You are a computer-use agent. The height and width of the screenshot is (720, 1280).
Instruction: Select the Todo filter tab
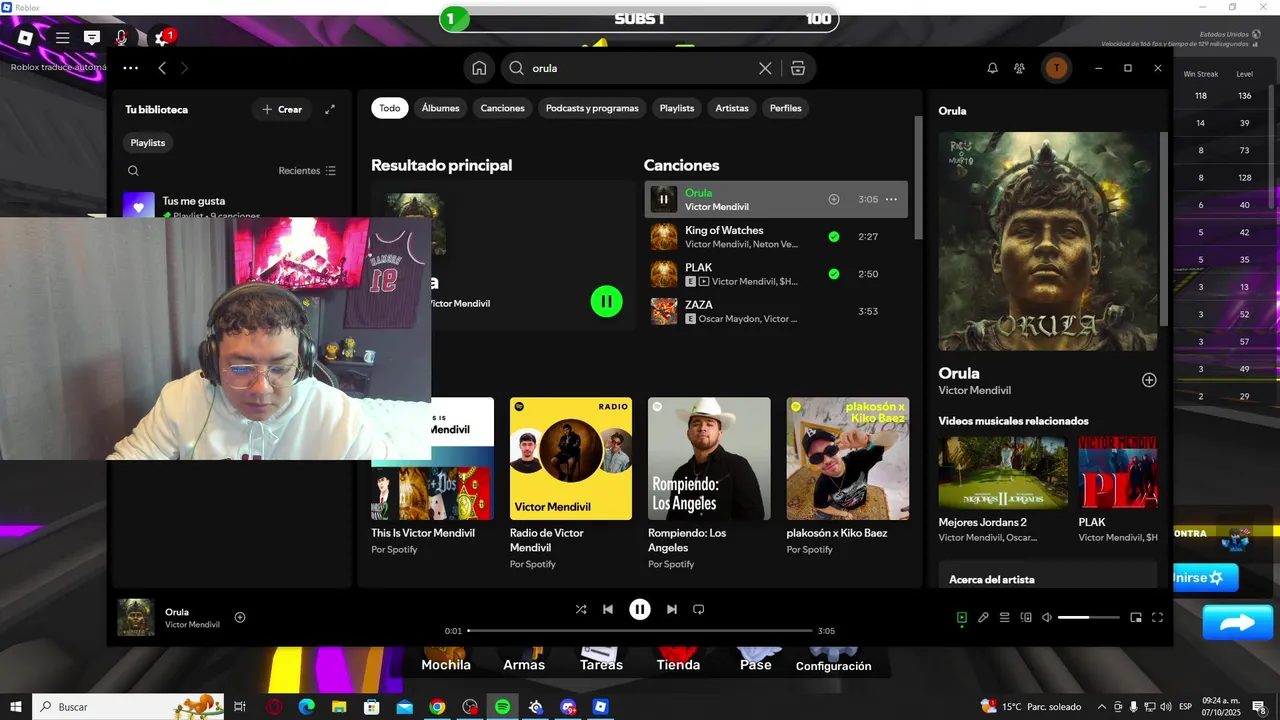390,108
